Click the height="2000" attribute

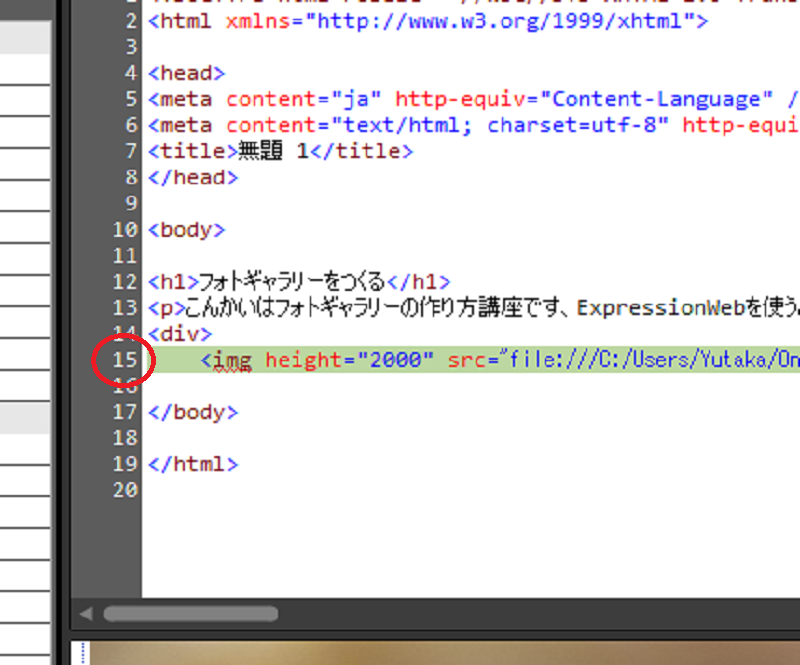pos(349,360)
